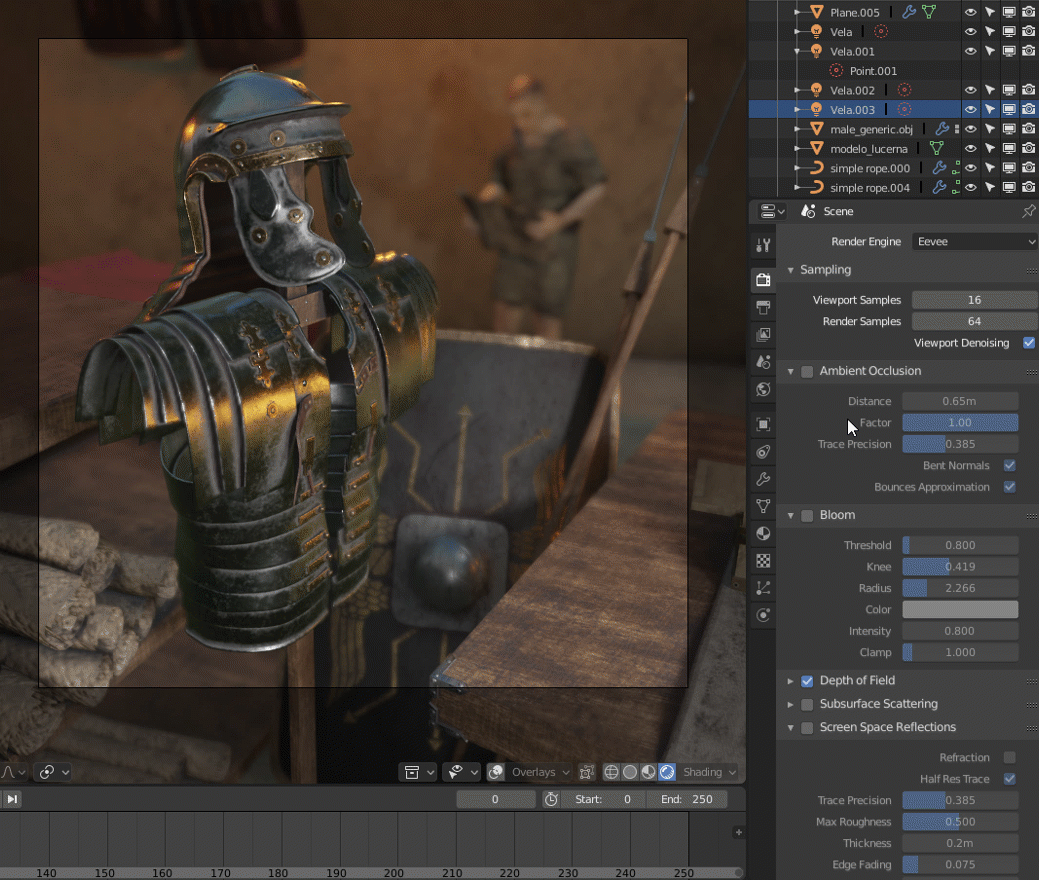Click the Bloom Color swatch

(x=960, y=610)
